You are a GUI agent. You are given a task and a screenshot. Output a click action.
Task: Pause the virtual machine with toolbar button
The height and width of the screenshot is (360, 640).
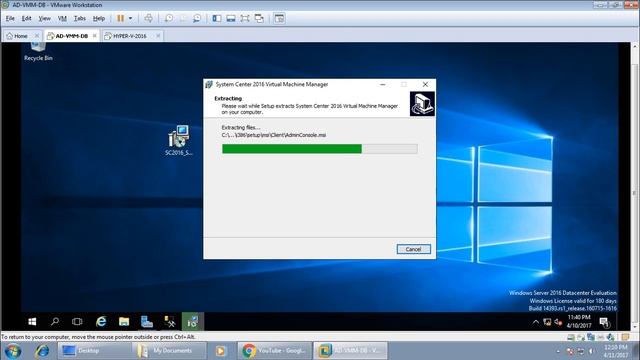[x=120, y=18]
